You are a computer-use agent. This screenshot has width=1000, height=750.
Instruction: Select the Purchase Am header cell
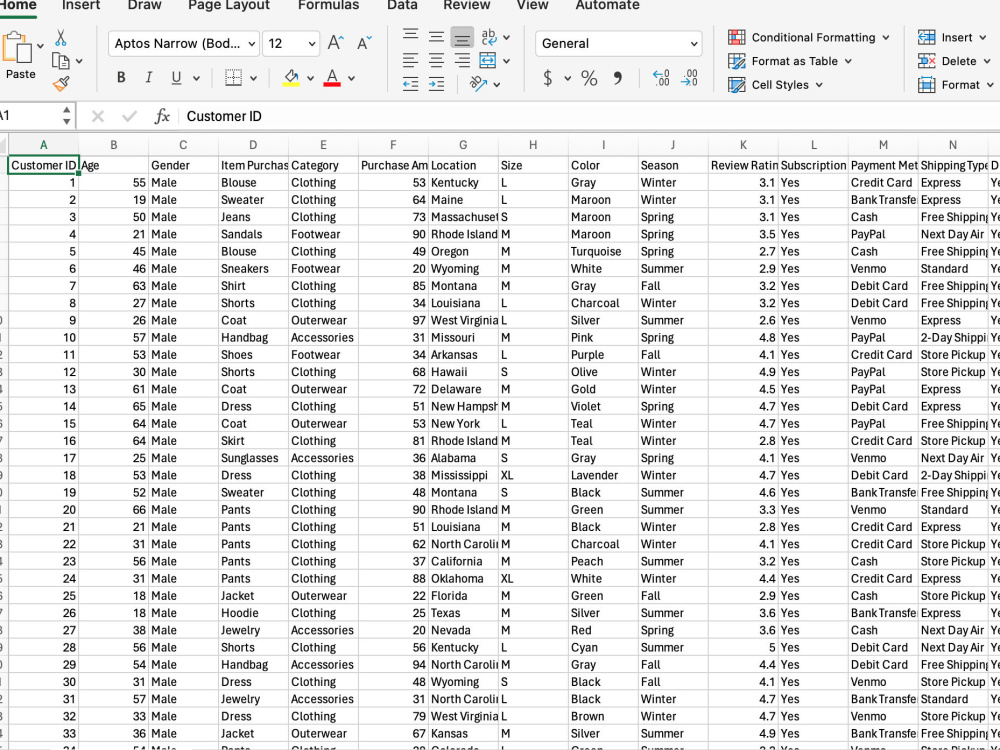(393, 165)
